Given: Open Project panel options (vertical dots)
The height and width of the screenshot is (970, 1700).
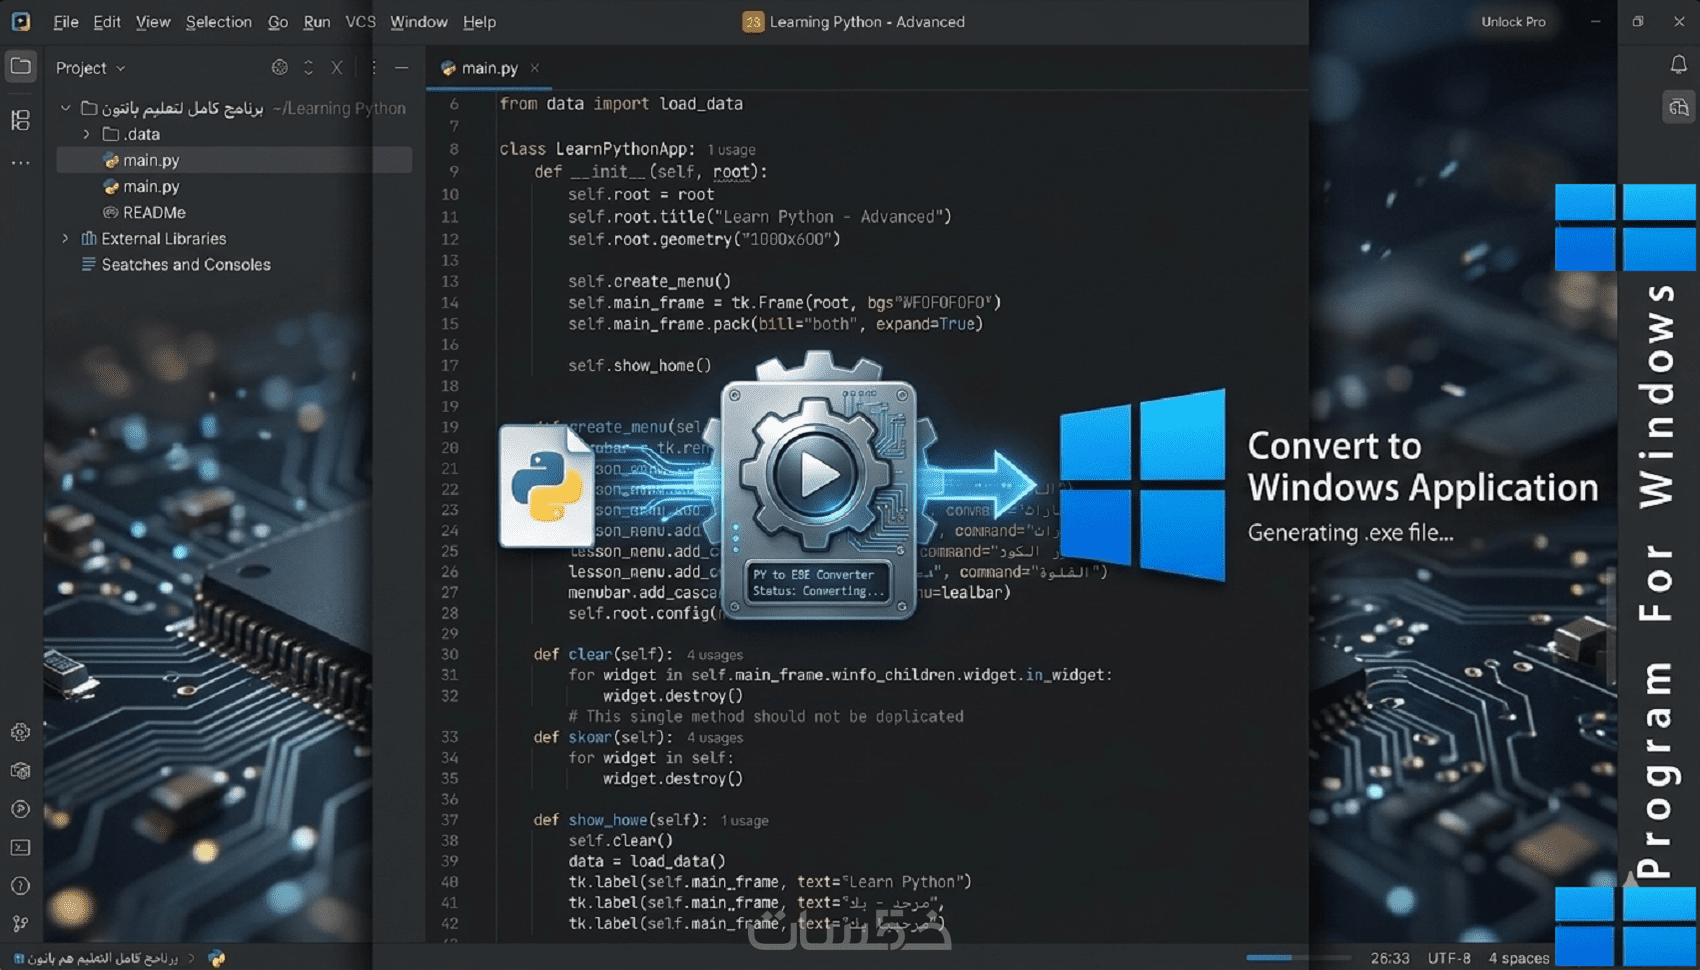Looking at the screenshot, I should point(373,68).
